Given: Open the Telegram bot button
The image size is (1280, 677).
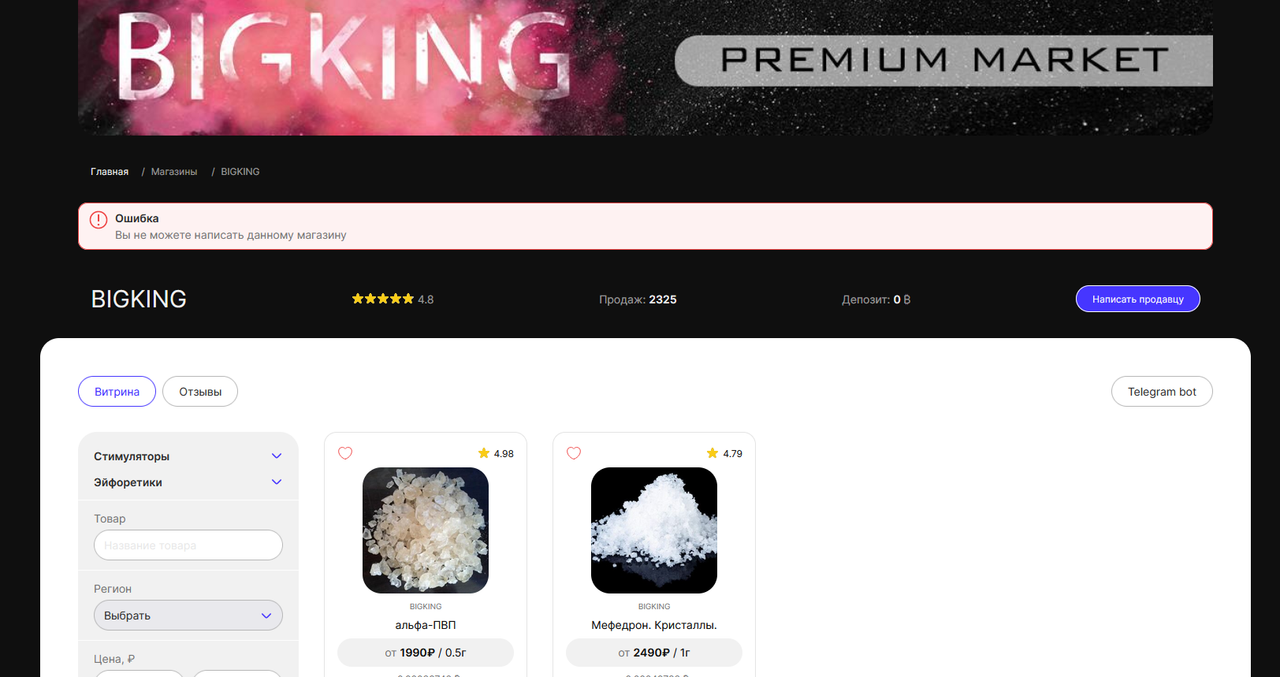Looking at the screenshot, I should pos(1162,392).
